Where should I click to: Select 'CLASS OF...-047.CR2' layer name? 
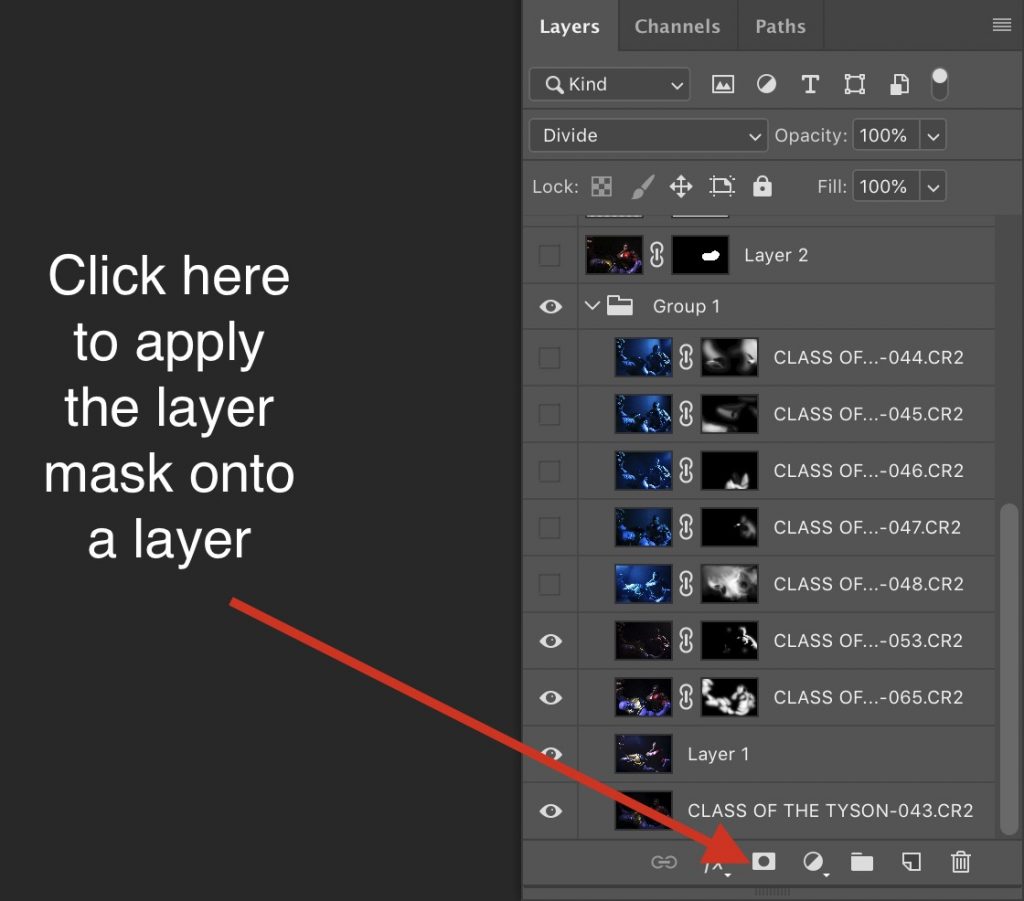coord(867,528)
